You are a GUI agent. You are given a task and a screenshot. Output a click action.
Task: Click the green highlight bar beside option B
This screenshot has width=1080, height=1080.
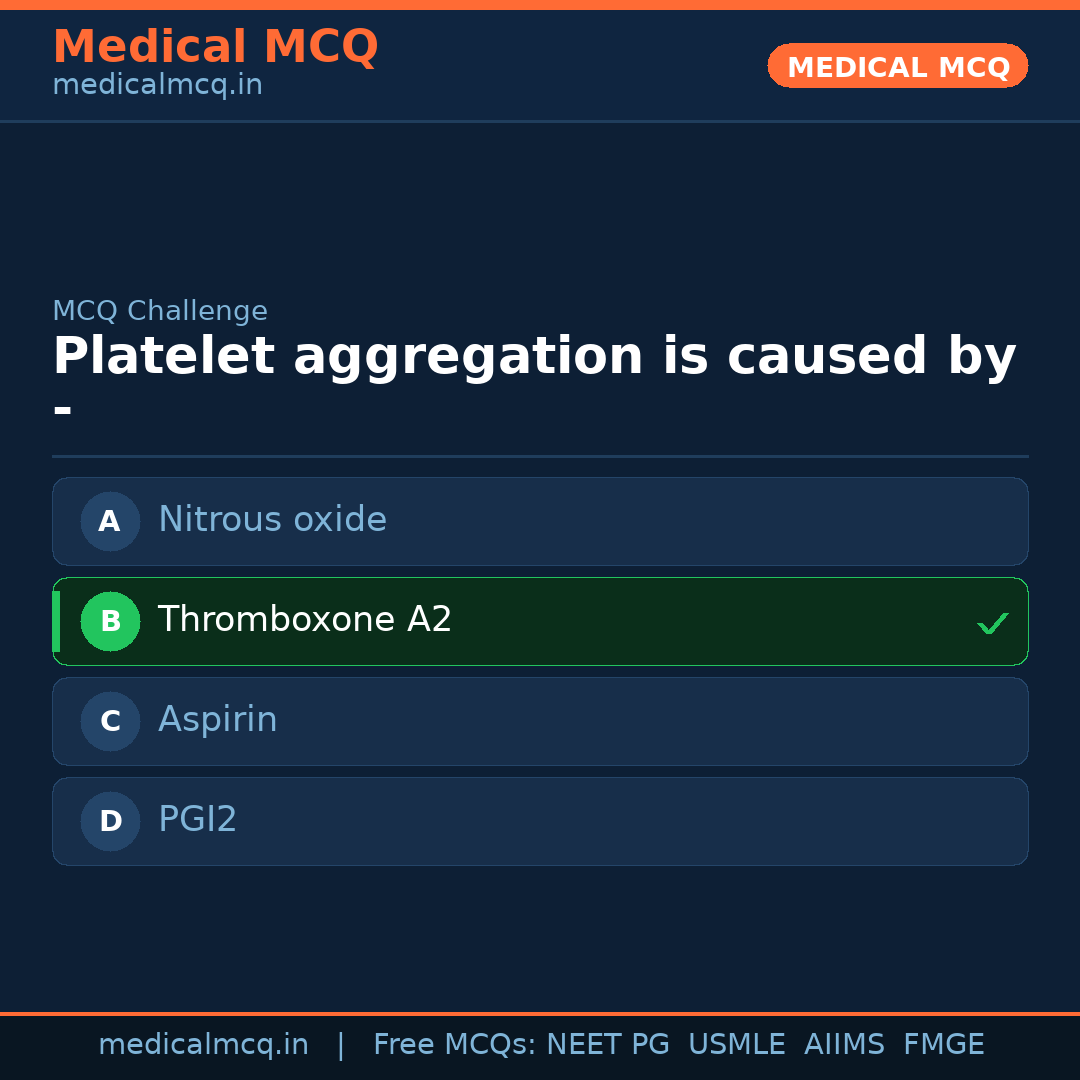point(56,621)
